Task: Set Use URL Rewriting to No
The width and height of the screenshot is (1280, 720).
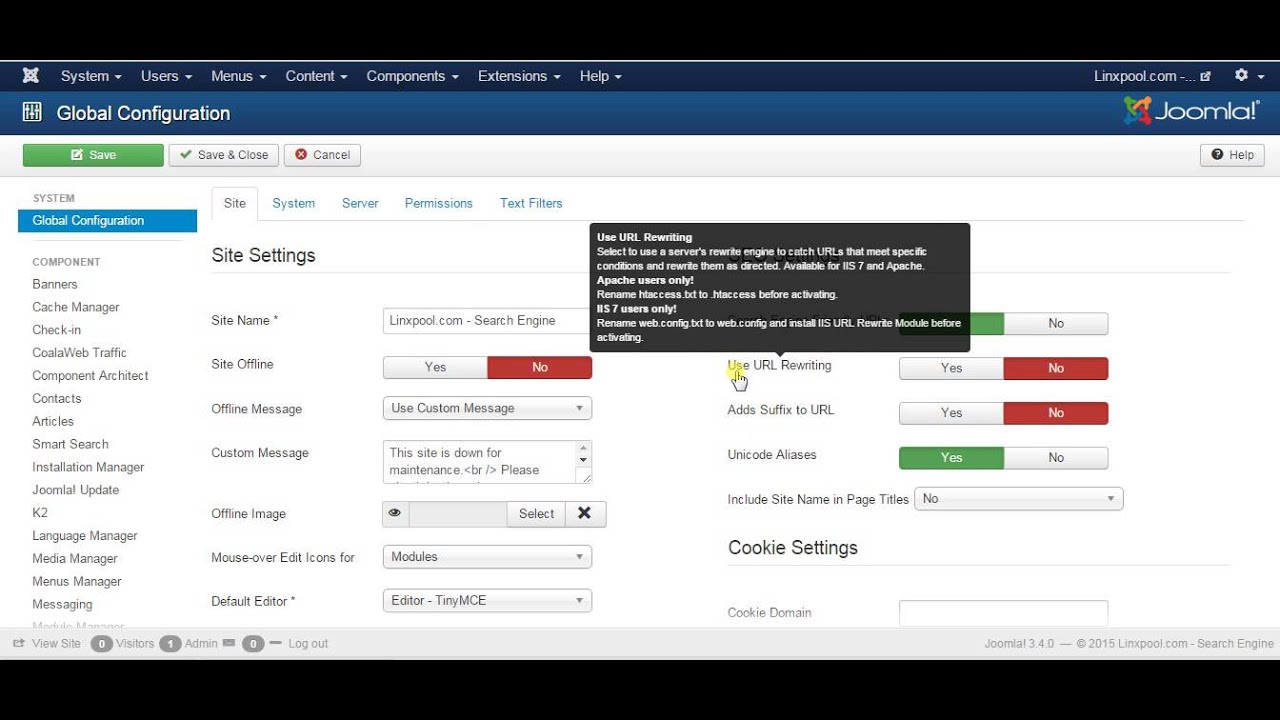Action: tap(1056, 368)
